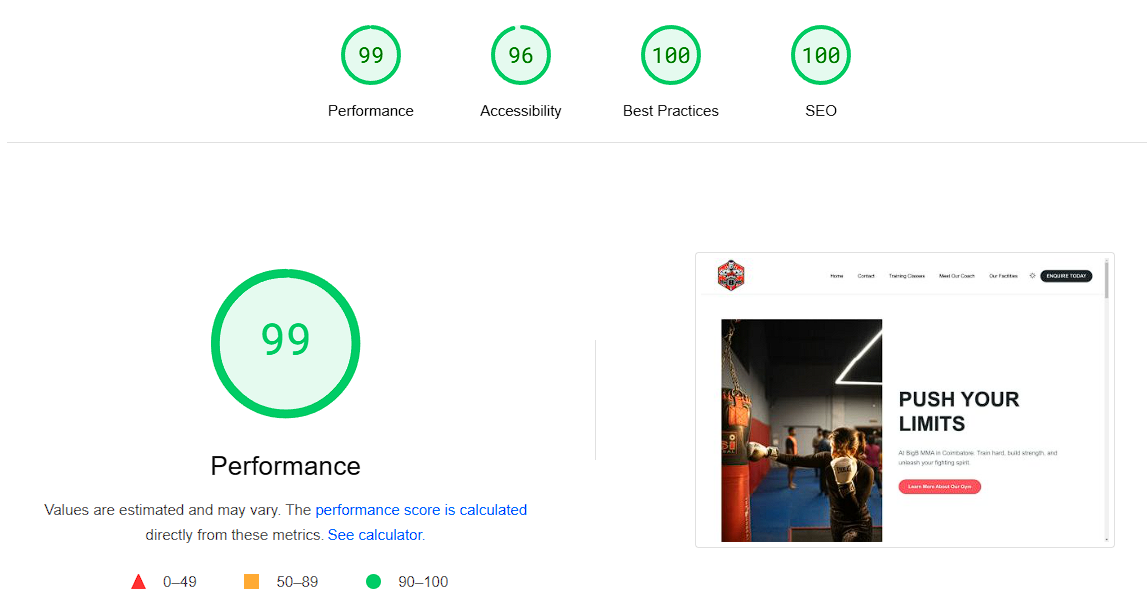The height and width of the screenshot is (606, 1147).
Task: Open the performance score is calculated link
Action: (421, 510)
